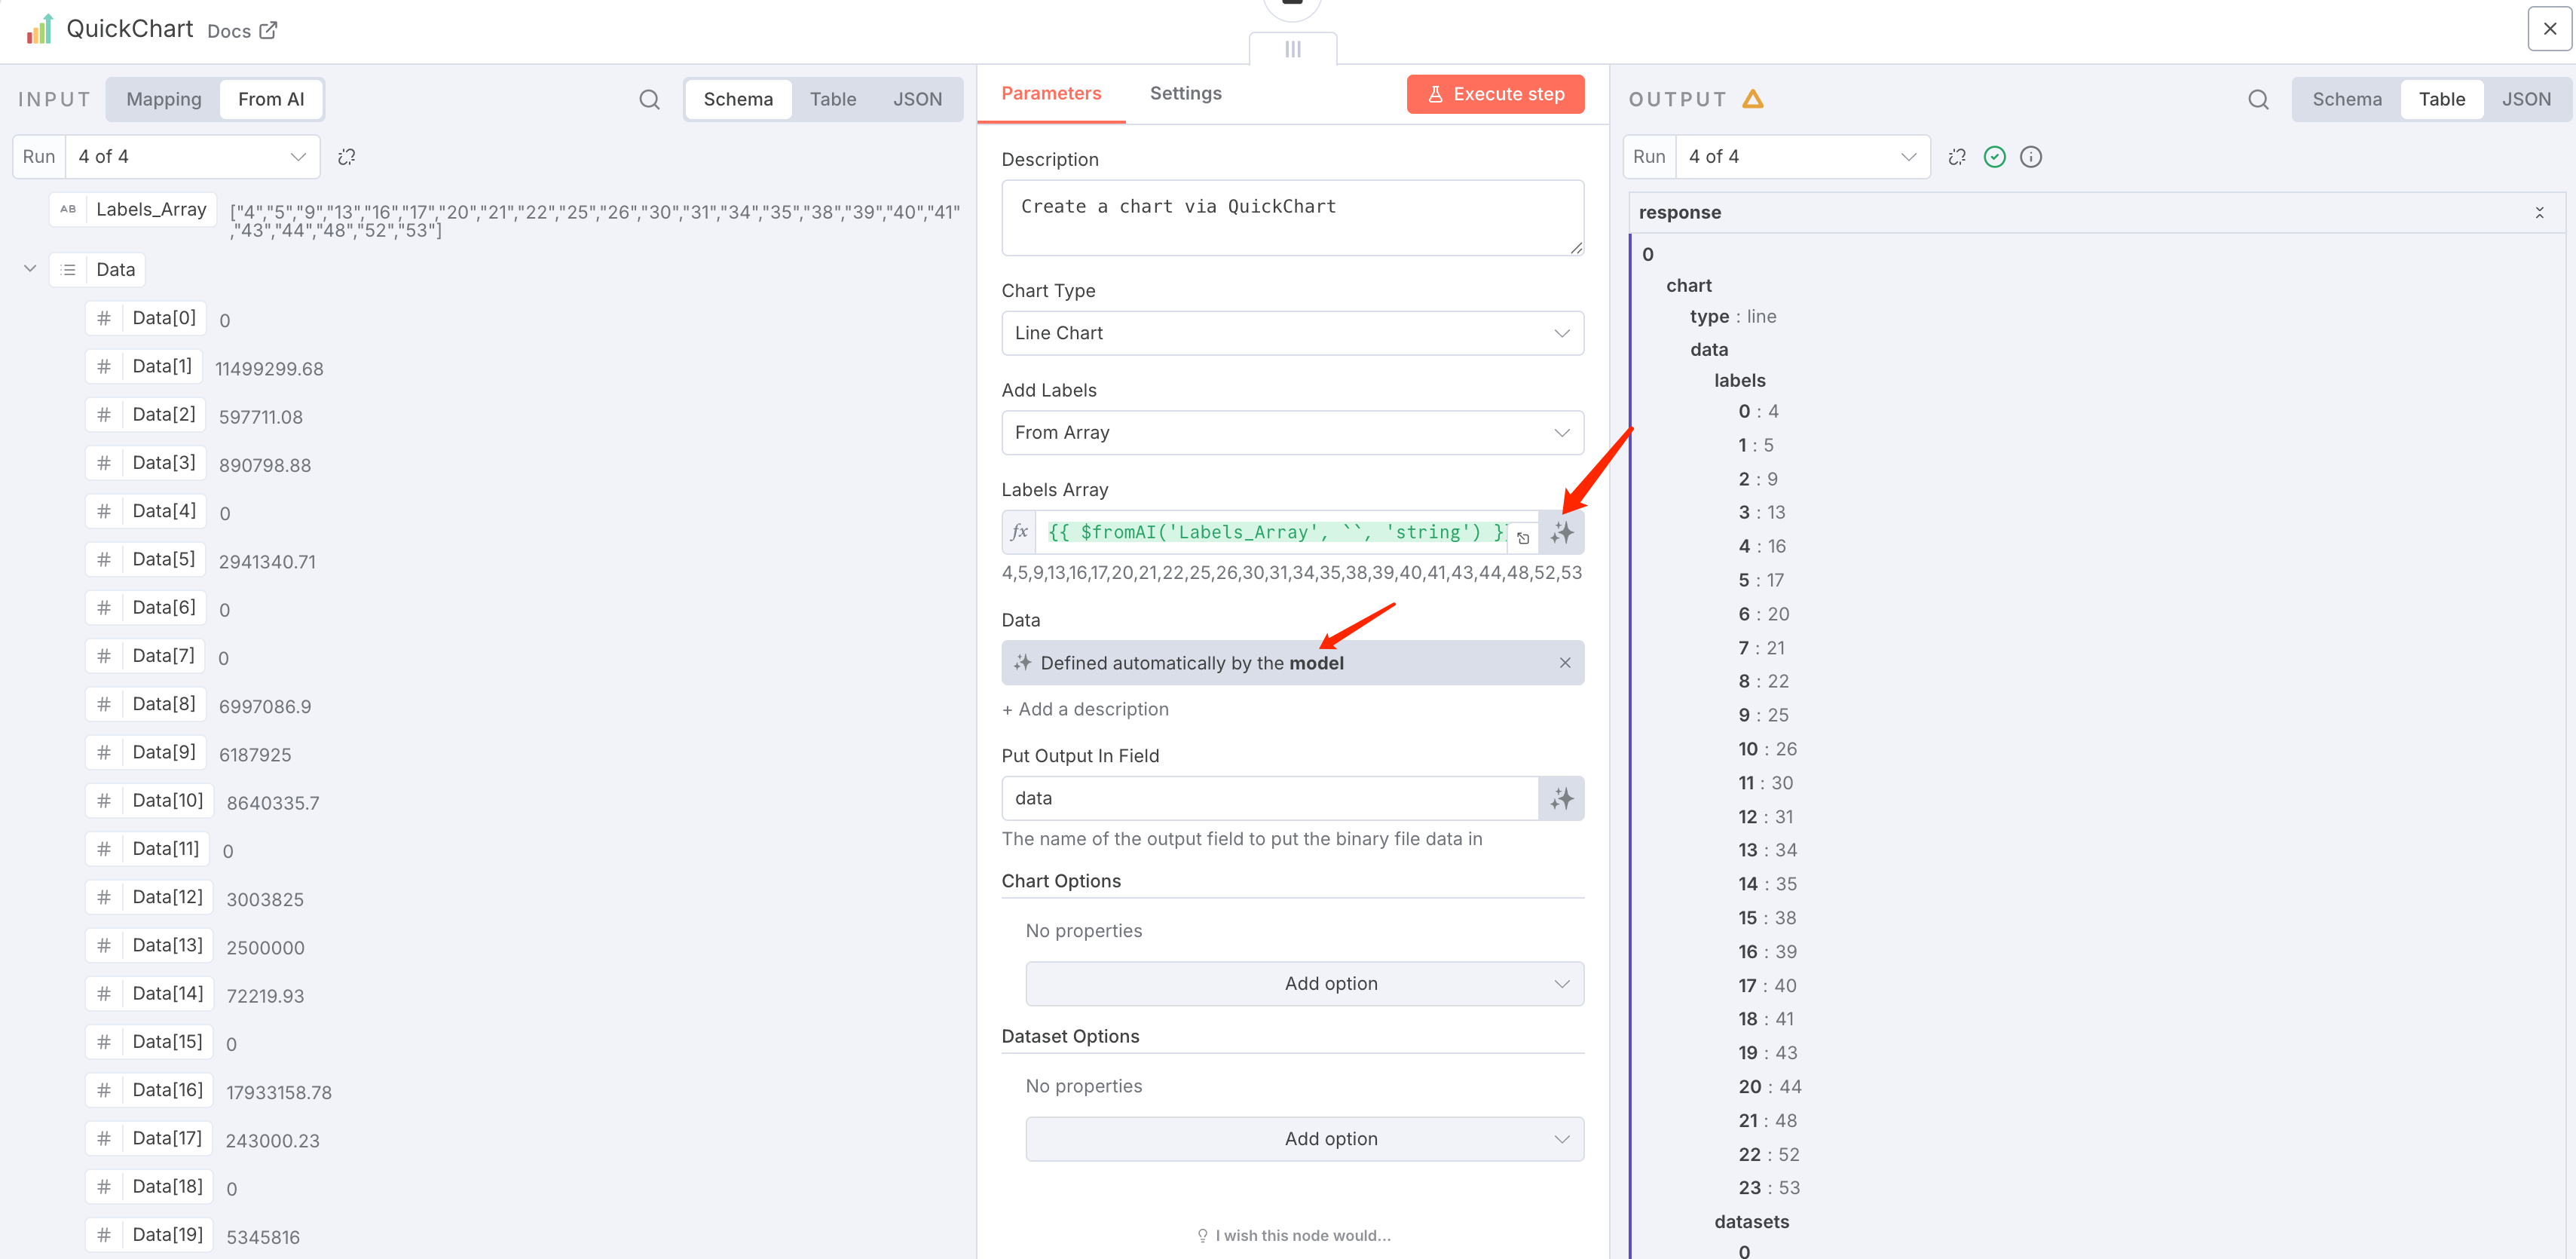
Task: Click the AI sparkle icon beside data field
Action: 1561,798
